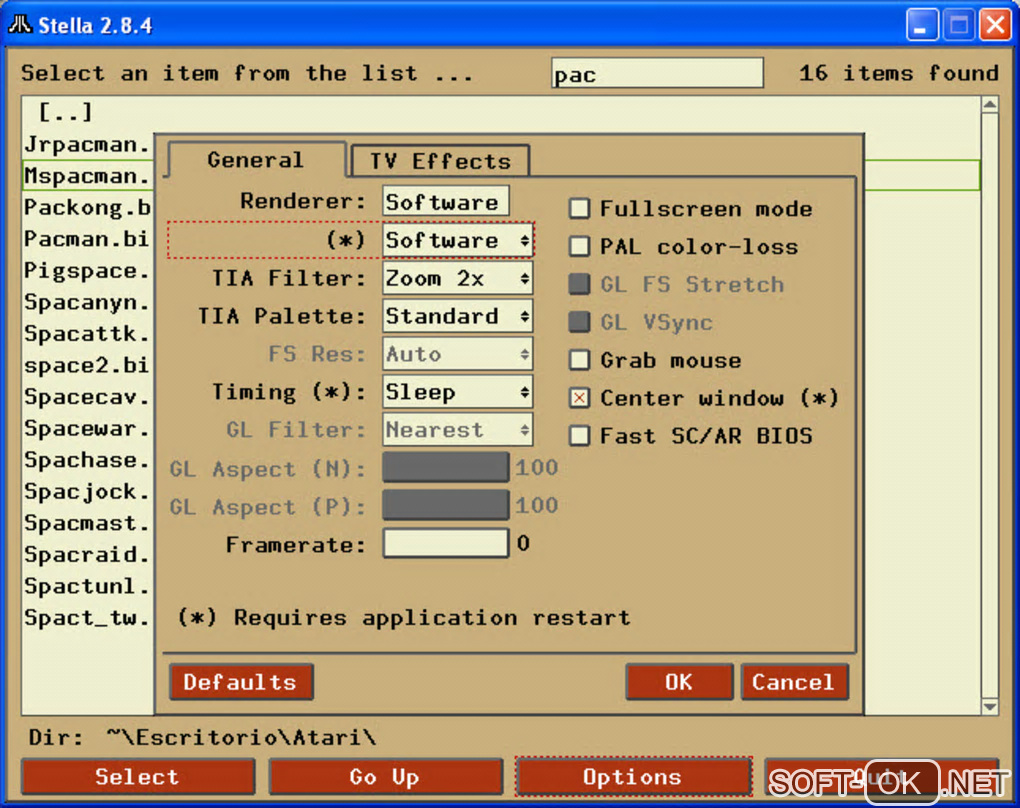Image resolution: width=1020 pixels, height=808 pixels.
Task: Click the GL Aspect (N) slider
Action: click(446, 467)
